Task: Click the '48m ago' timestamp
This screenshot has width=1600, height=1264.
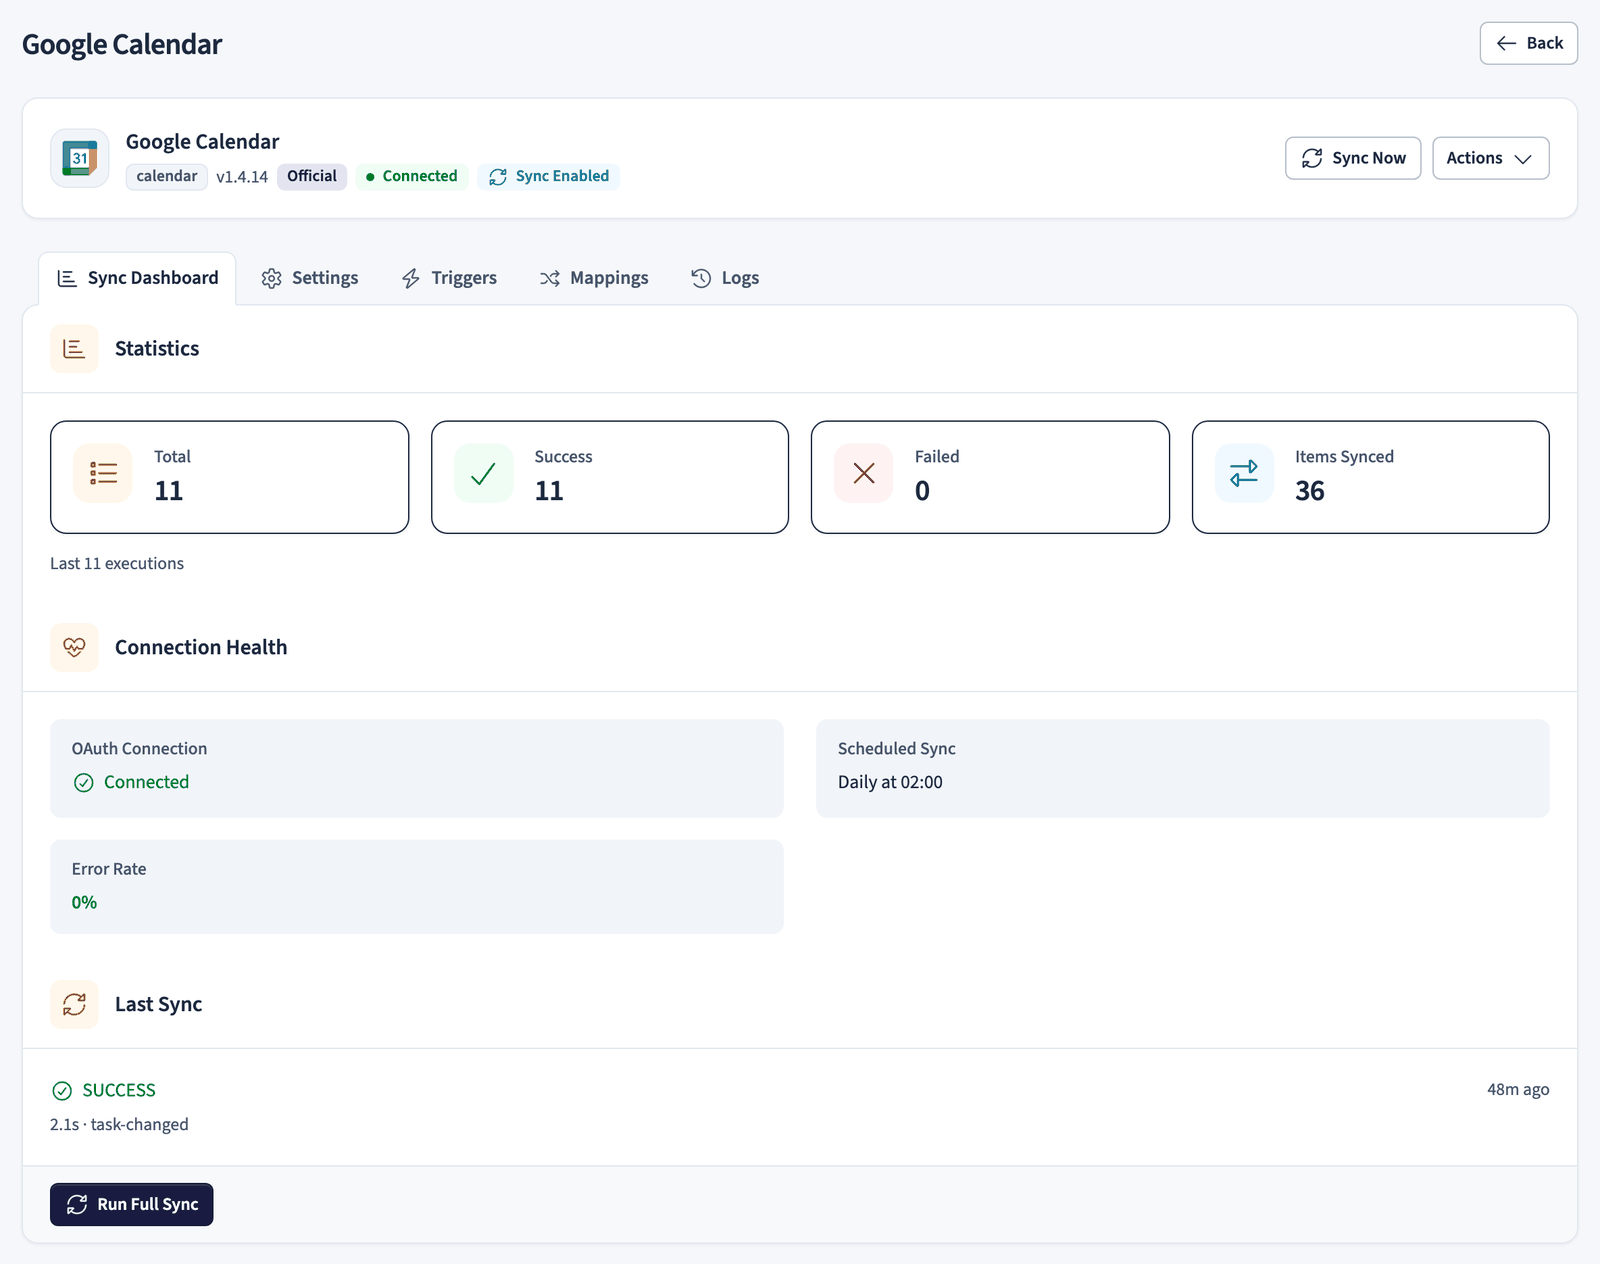Action: pos(1518,1089)
